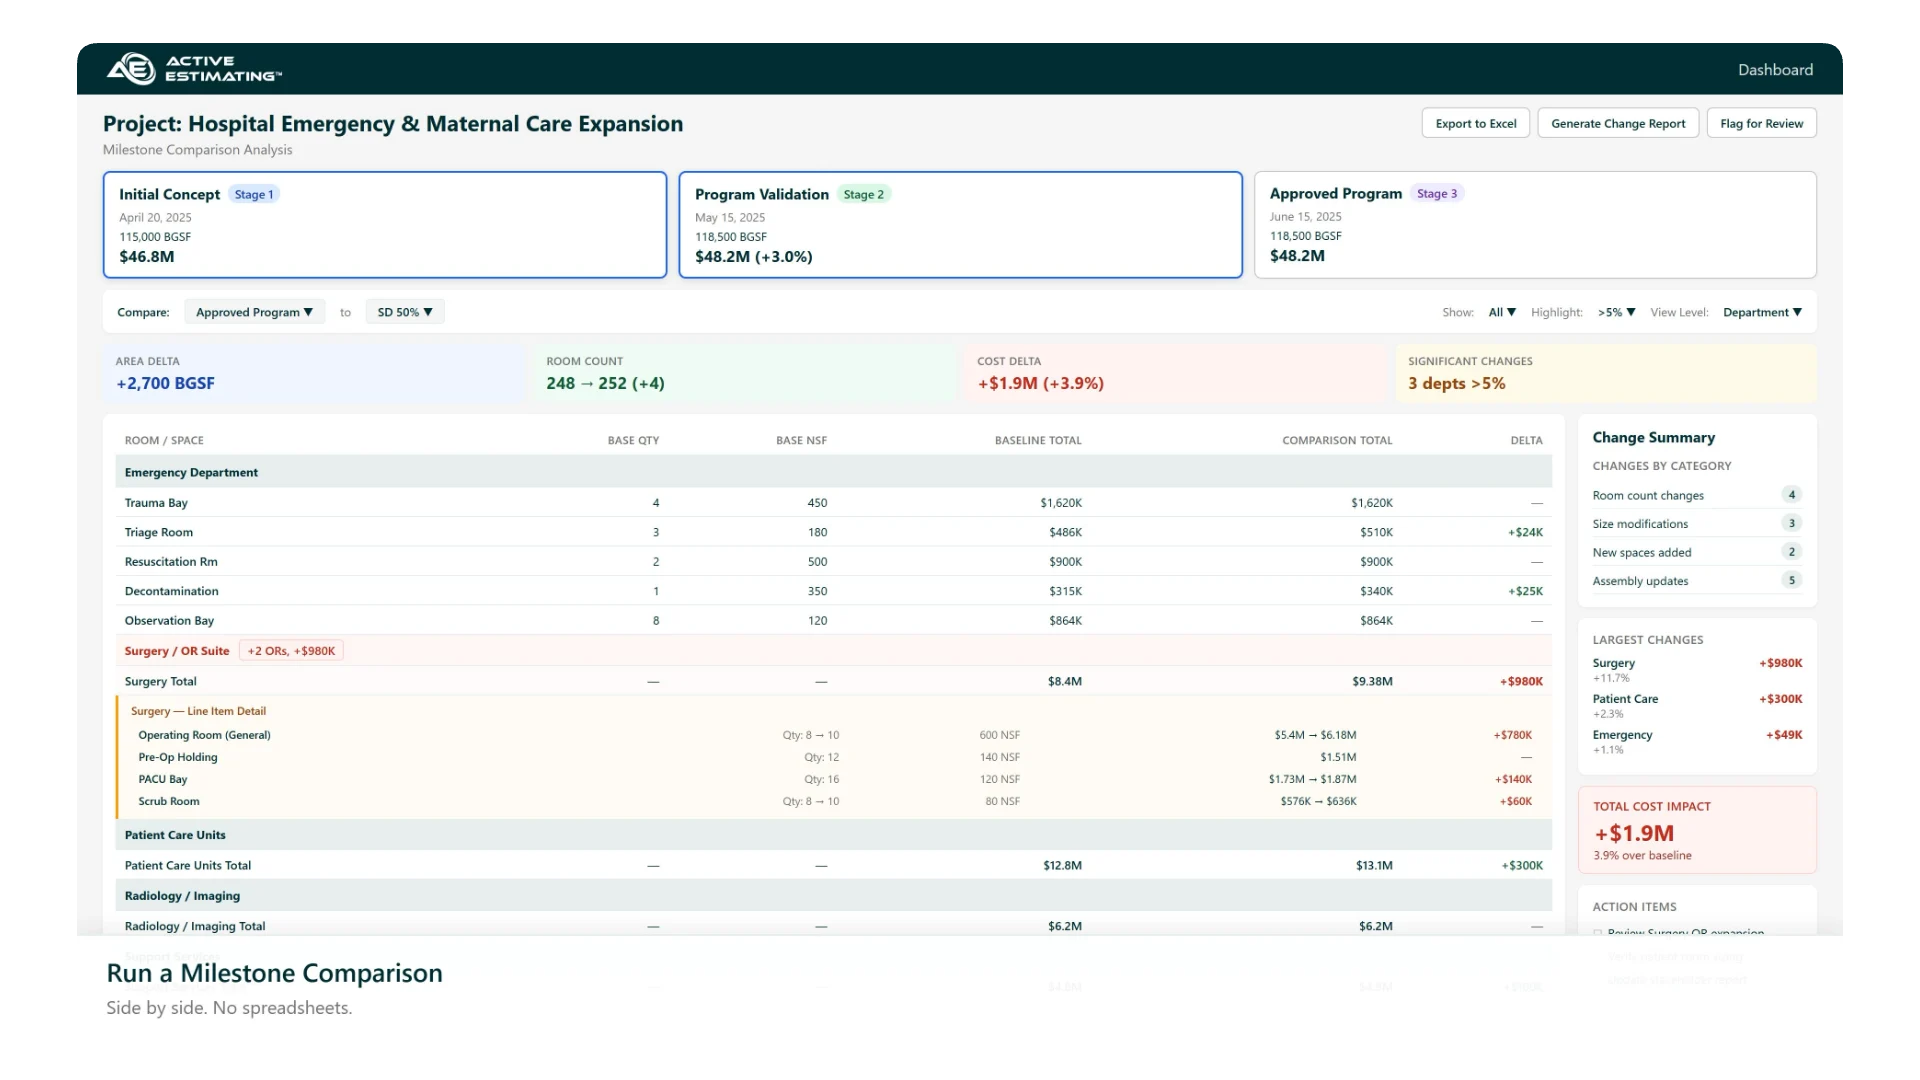Collapse the Surgery / OR Suite section
The width and height of the screenshot is (1920, 1080).
177,651
